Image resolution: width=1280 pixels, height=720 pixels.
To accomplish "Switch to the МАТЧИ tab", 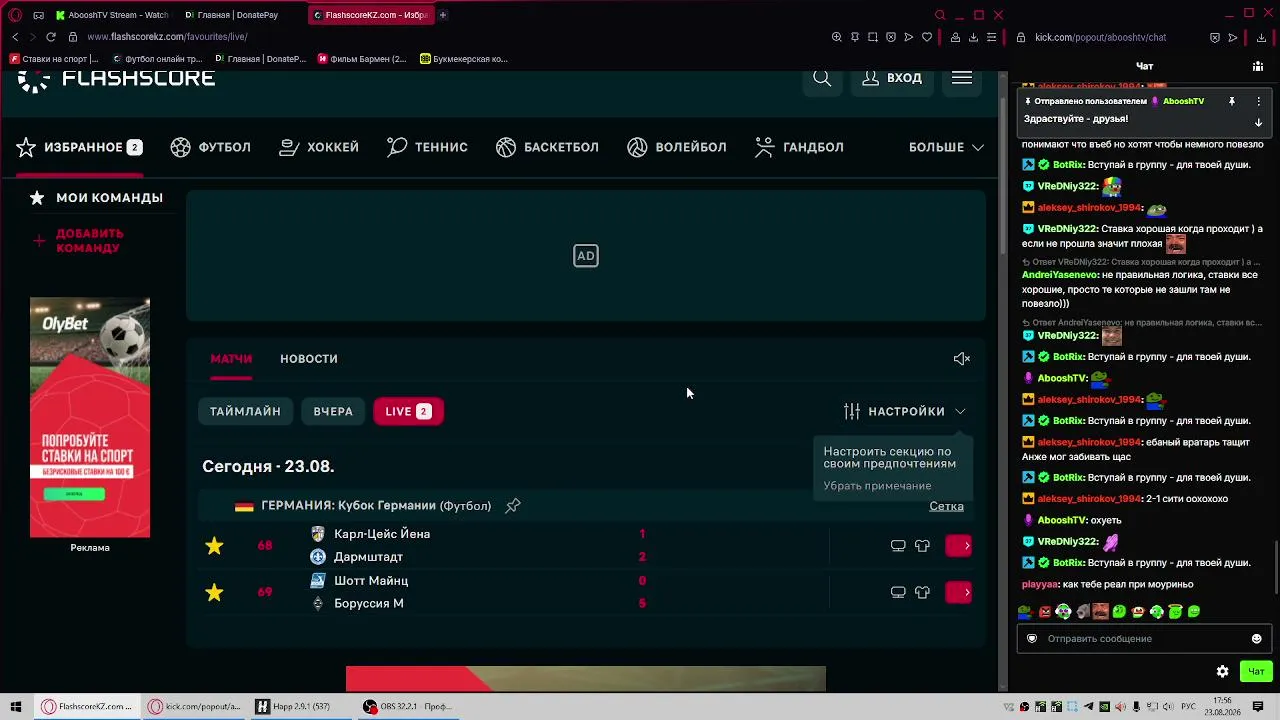I will click(x=231, y=359).
